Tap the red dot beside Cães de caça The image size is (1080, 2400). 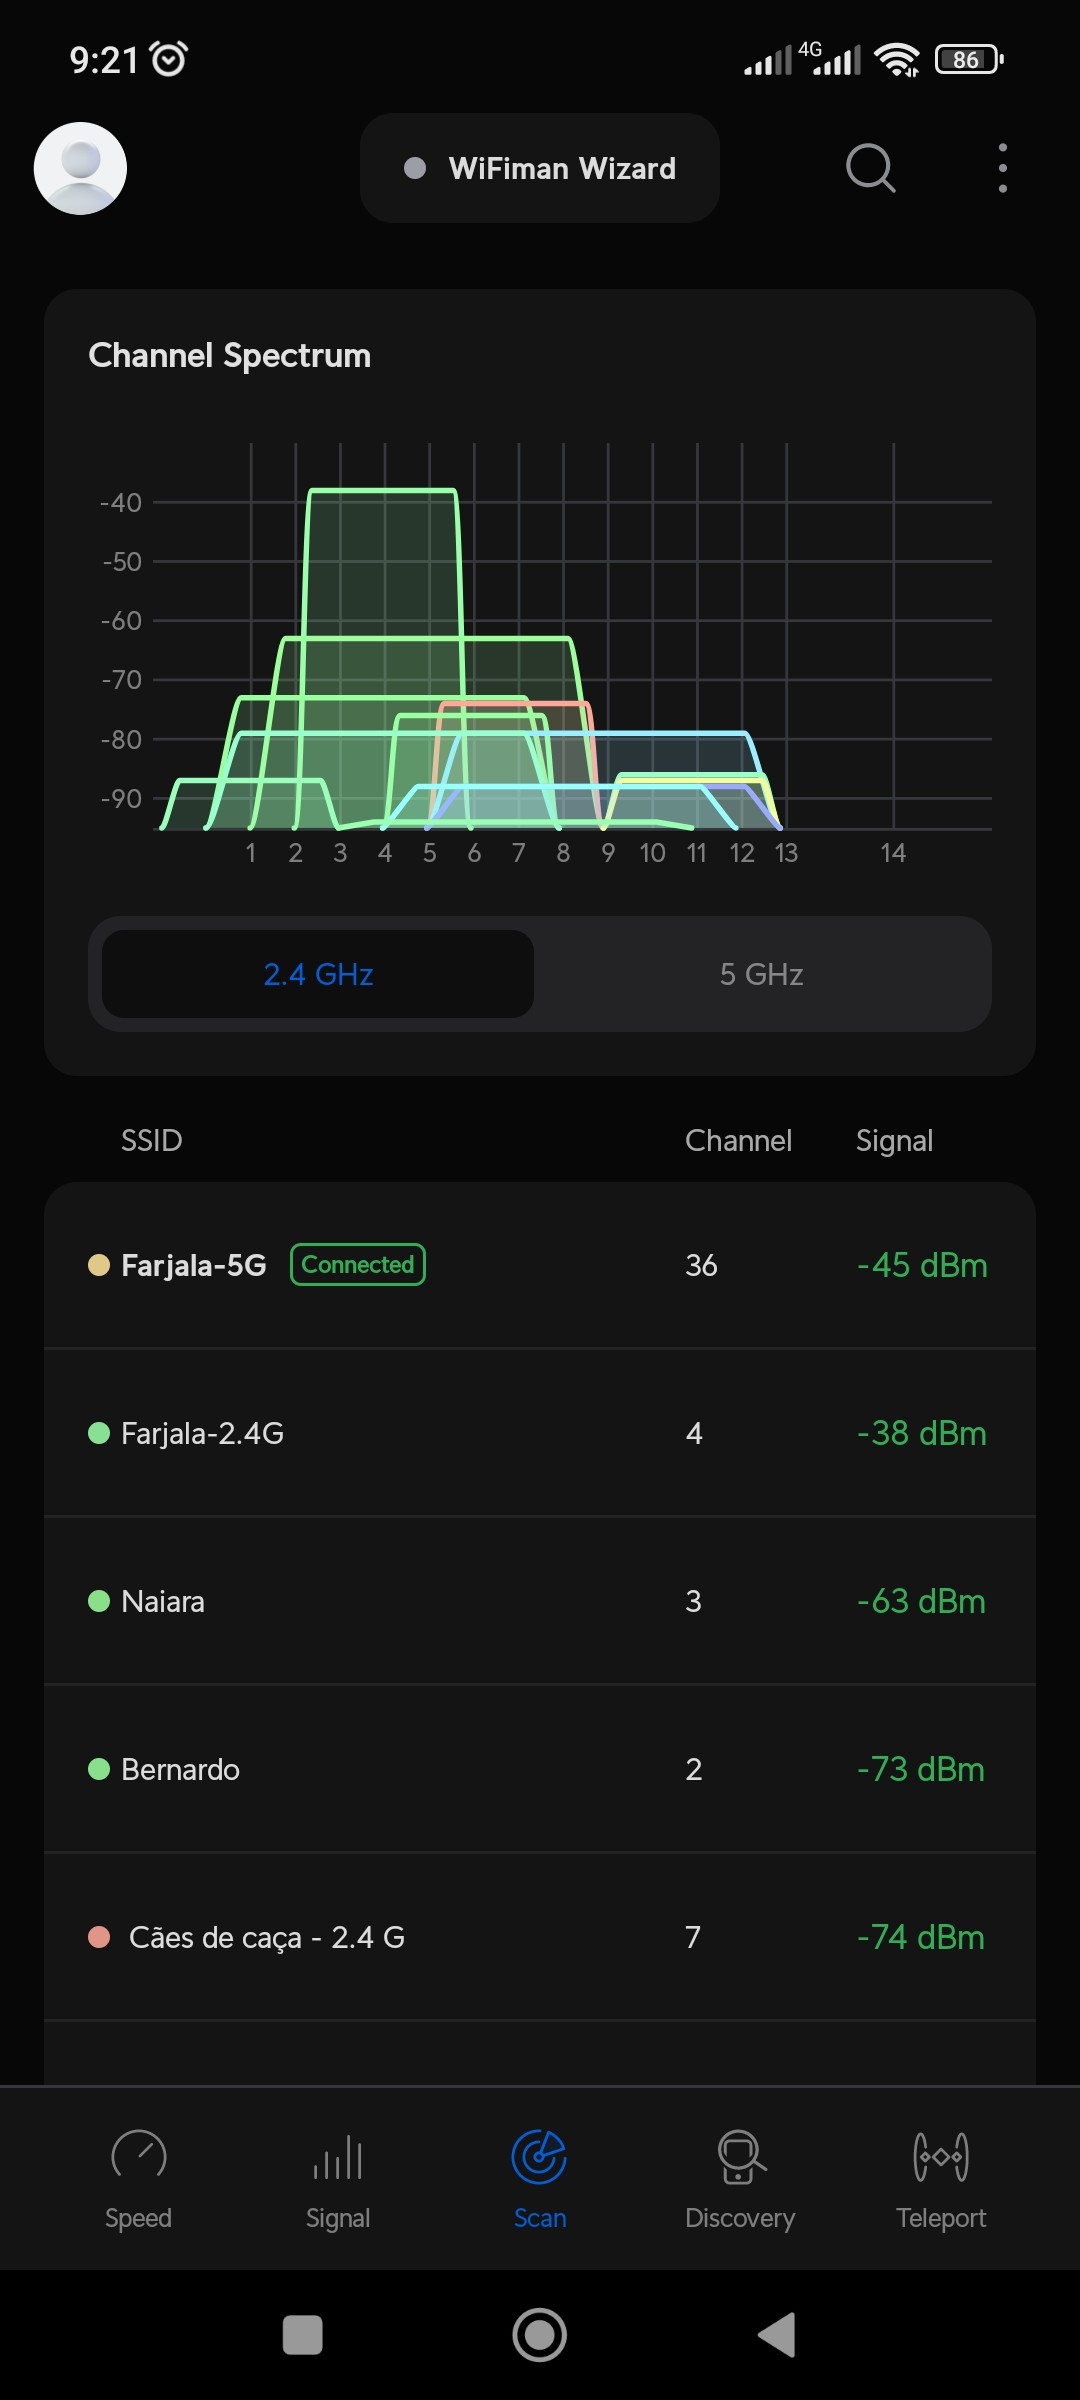[99, 1937]
